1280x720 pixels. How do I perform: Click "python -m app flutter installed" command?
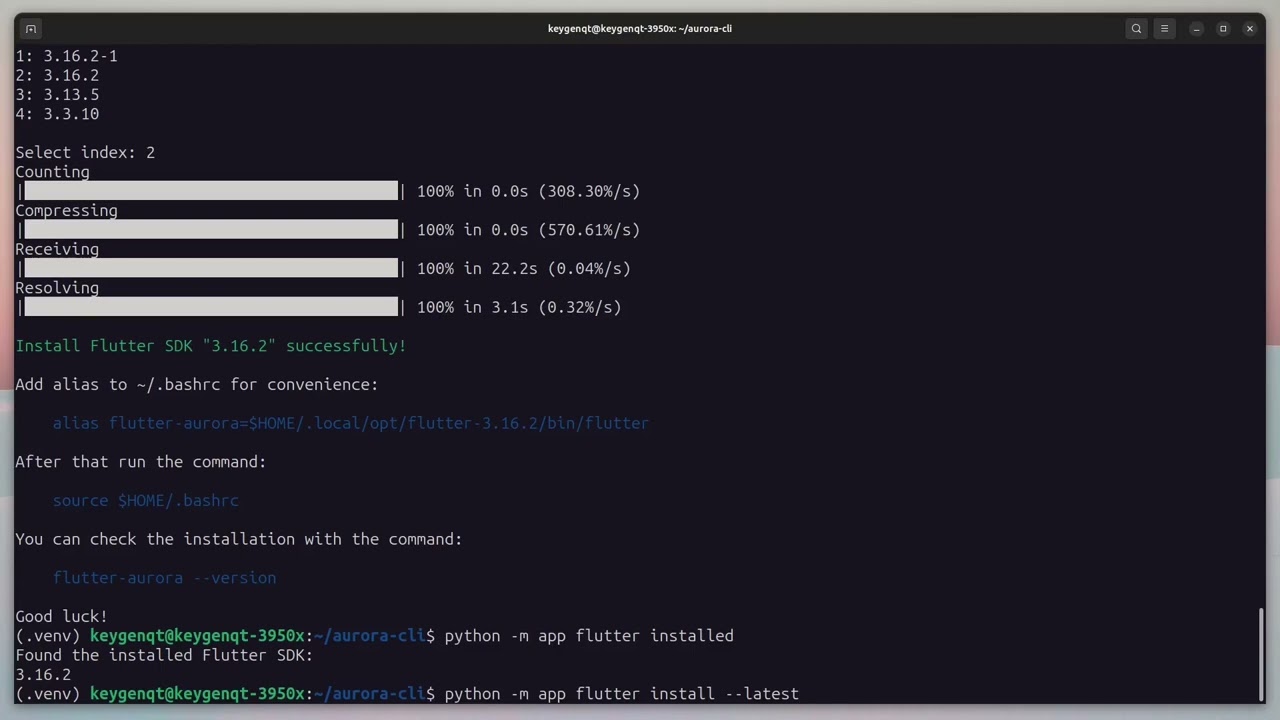coord(589,636)
